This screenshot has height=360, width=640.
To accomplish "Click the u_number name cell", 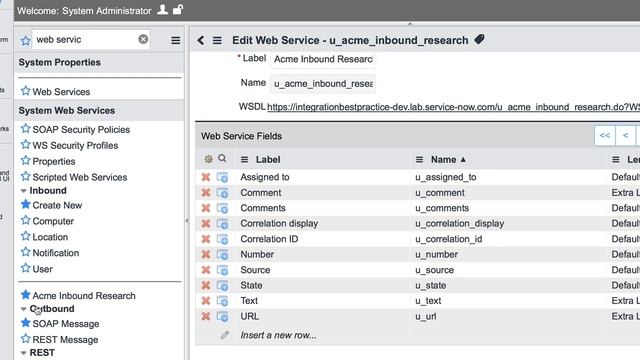I will (436, 255).
